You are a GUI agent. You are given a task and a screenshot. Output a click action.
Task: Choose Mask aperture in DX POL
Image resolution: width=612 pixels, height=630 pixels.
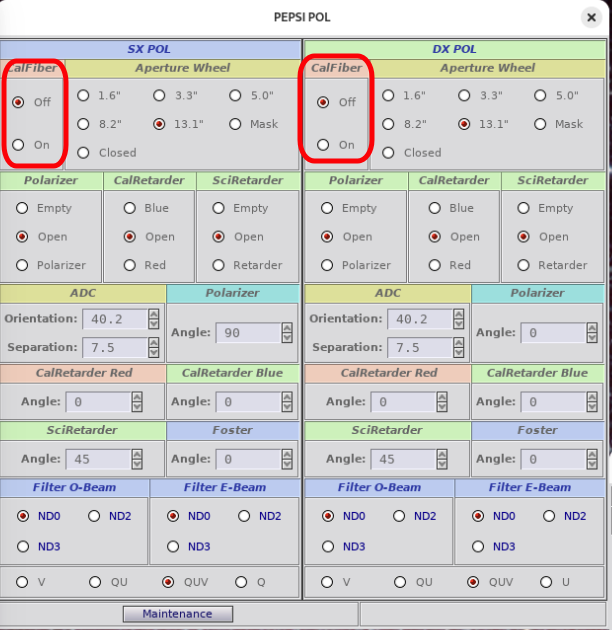pyautogui.click(x=541, y=124)
